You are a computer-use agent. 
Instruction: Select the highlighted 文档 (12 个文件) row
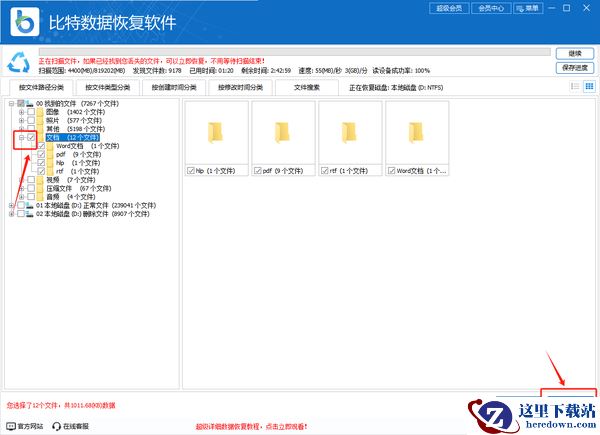[73, 137]
